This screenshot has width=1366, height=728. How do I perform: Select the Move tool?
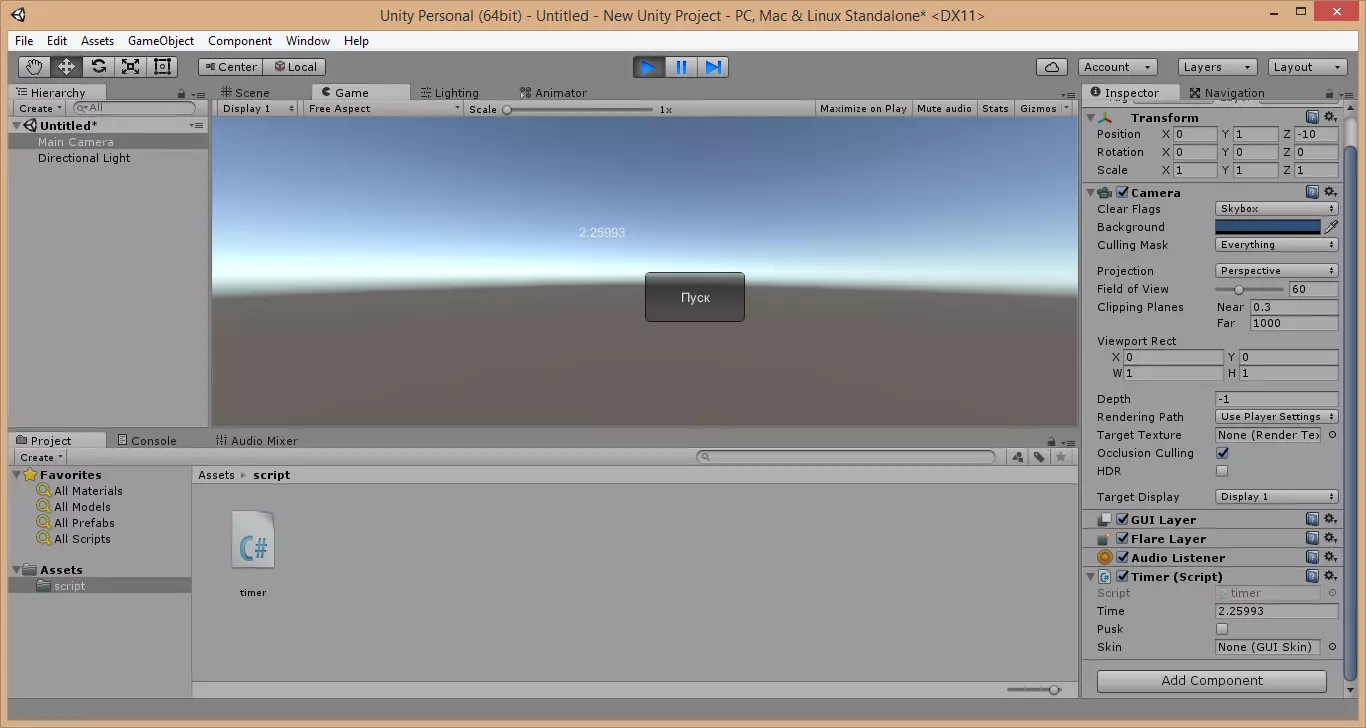(x=66, y=67)
